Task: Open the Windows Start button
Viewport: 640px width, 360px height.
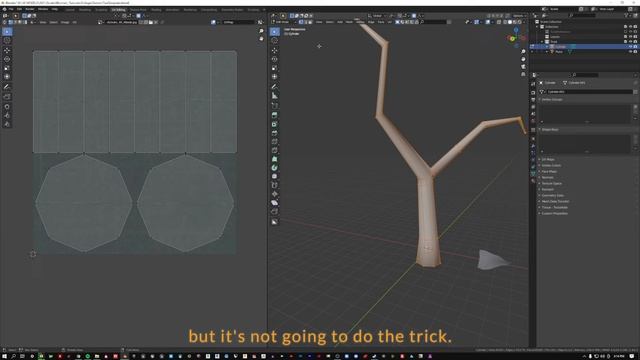Action: 4,356
